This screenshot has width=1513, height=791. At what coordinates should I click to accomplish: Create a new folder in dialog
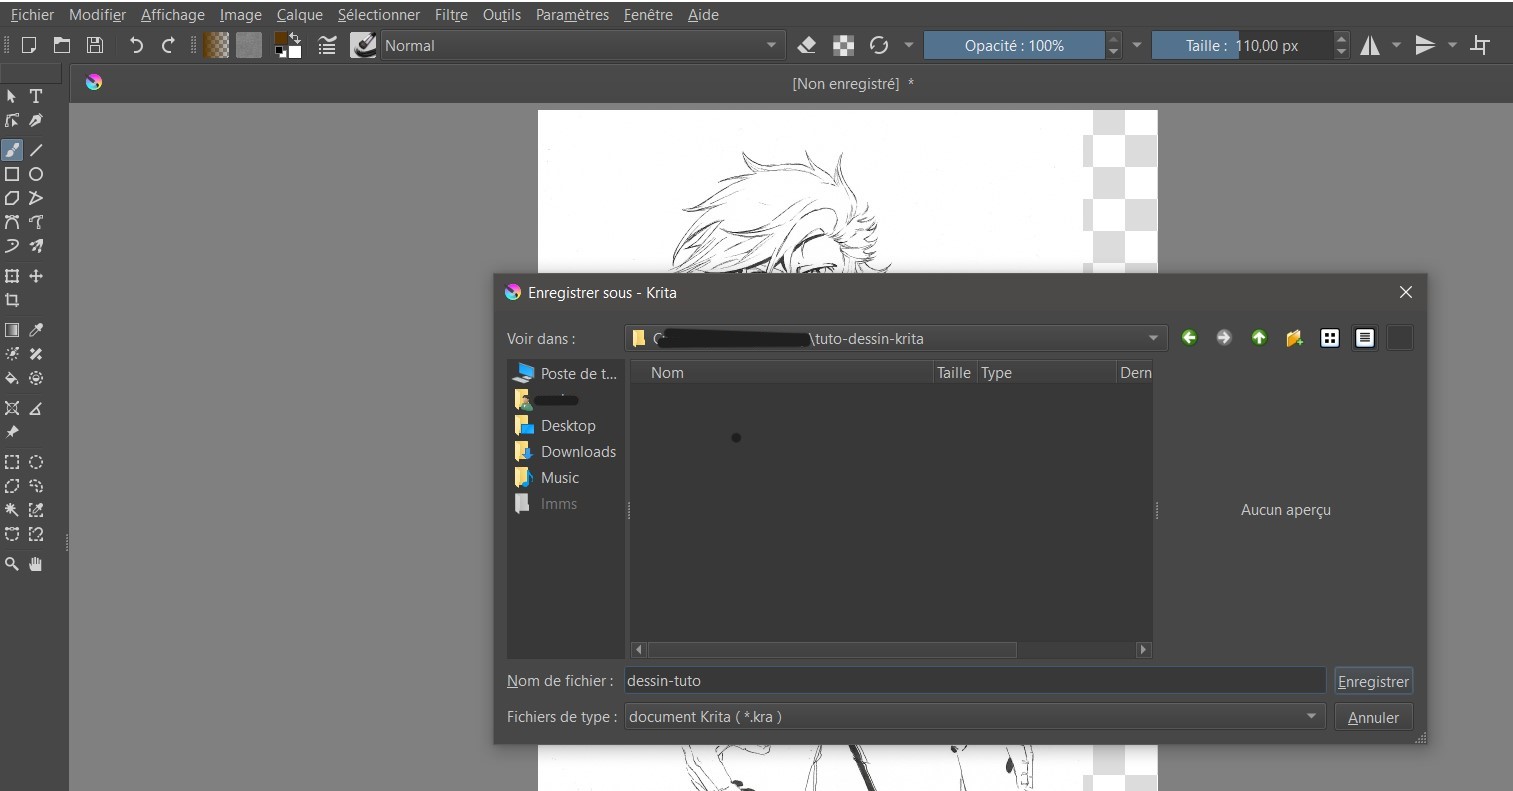coord(1294,338)
